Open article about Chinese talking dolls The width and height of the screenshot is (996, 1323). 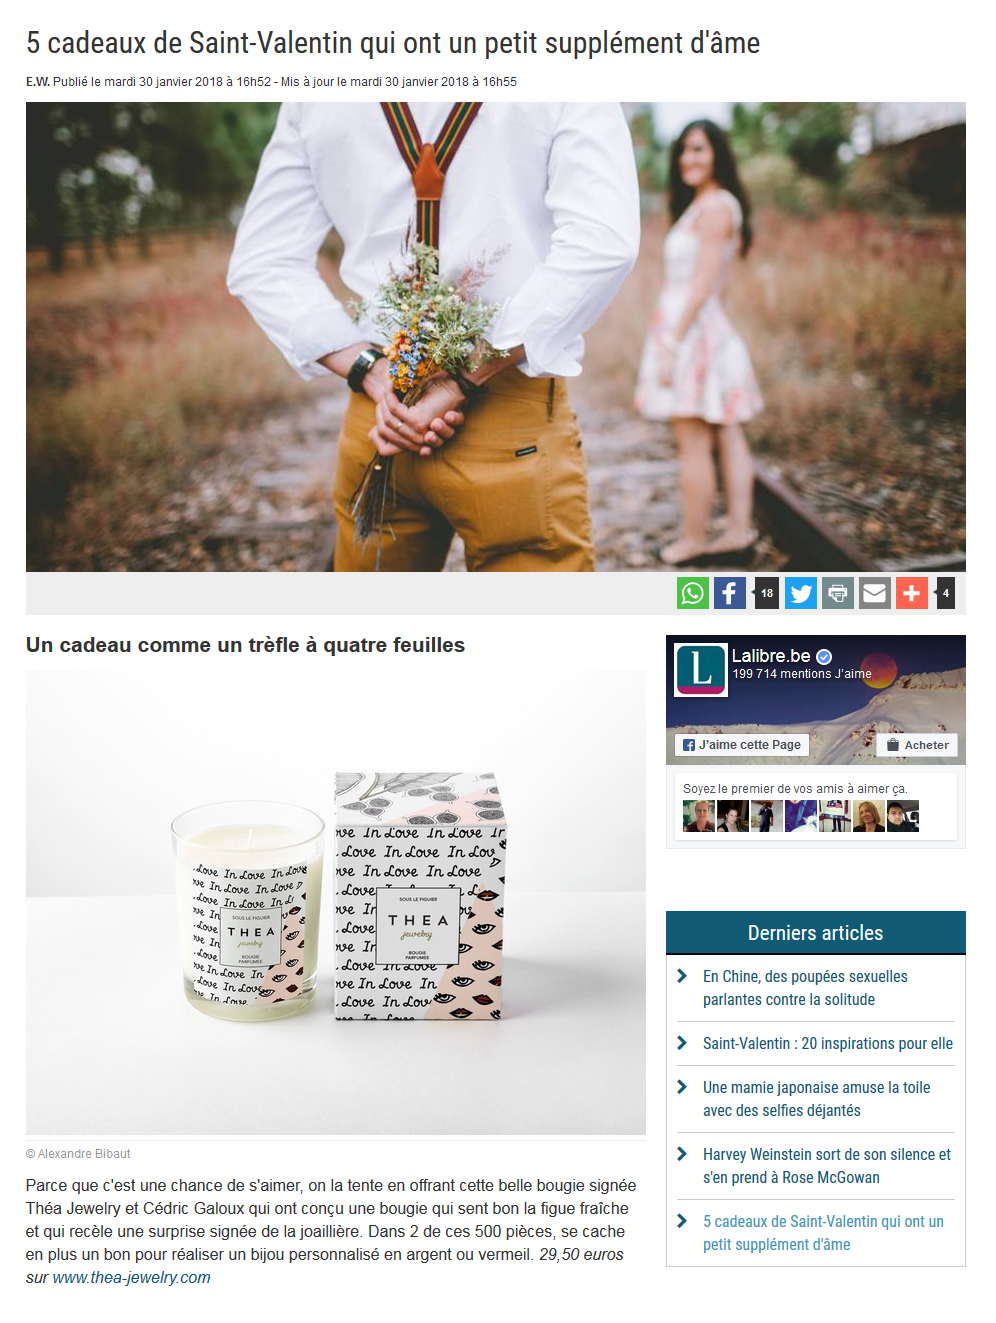(x=805, y=988)
